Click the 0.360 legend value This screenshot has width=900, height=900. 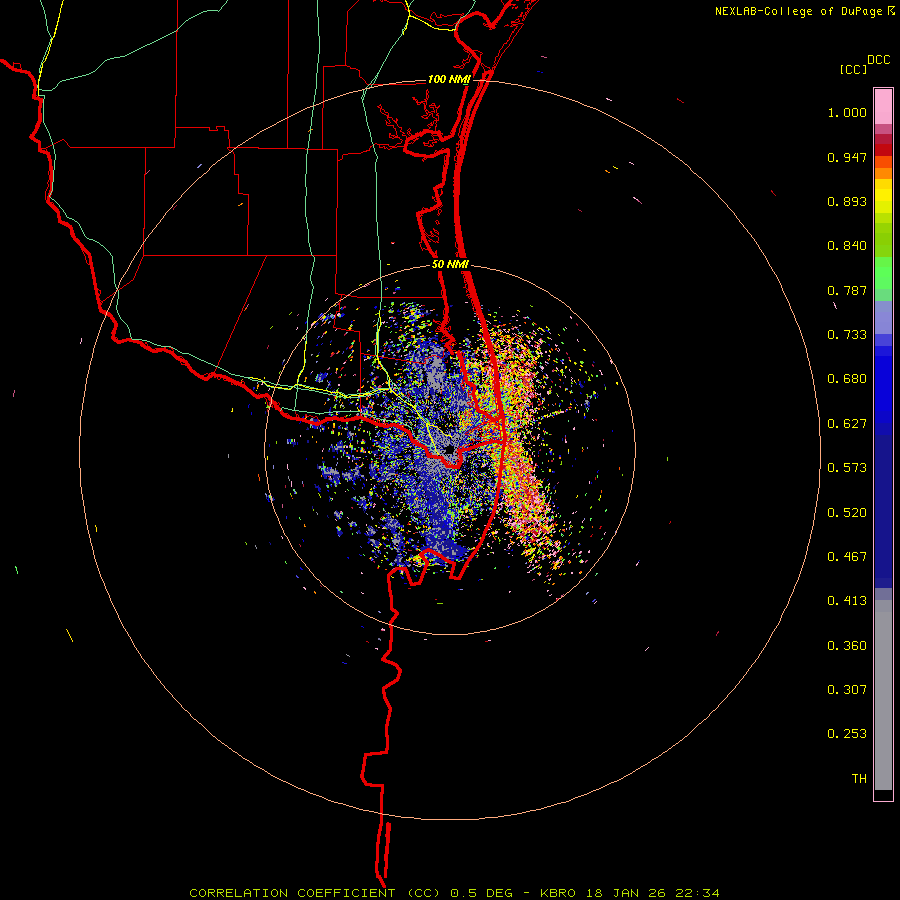pyautogui.click(x=847, y=646)
